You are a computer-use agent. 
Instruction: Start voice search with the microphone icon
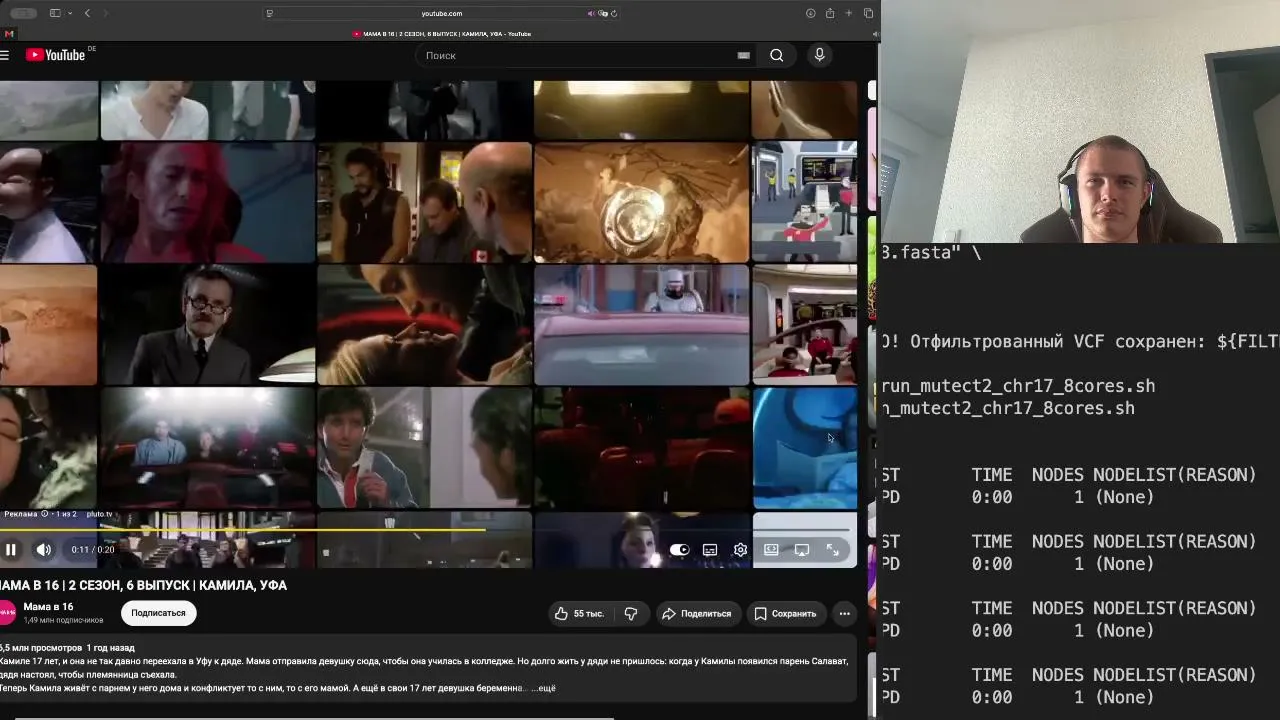point(819,55)
